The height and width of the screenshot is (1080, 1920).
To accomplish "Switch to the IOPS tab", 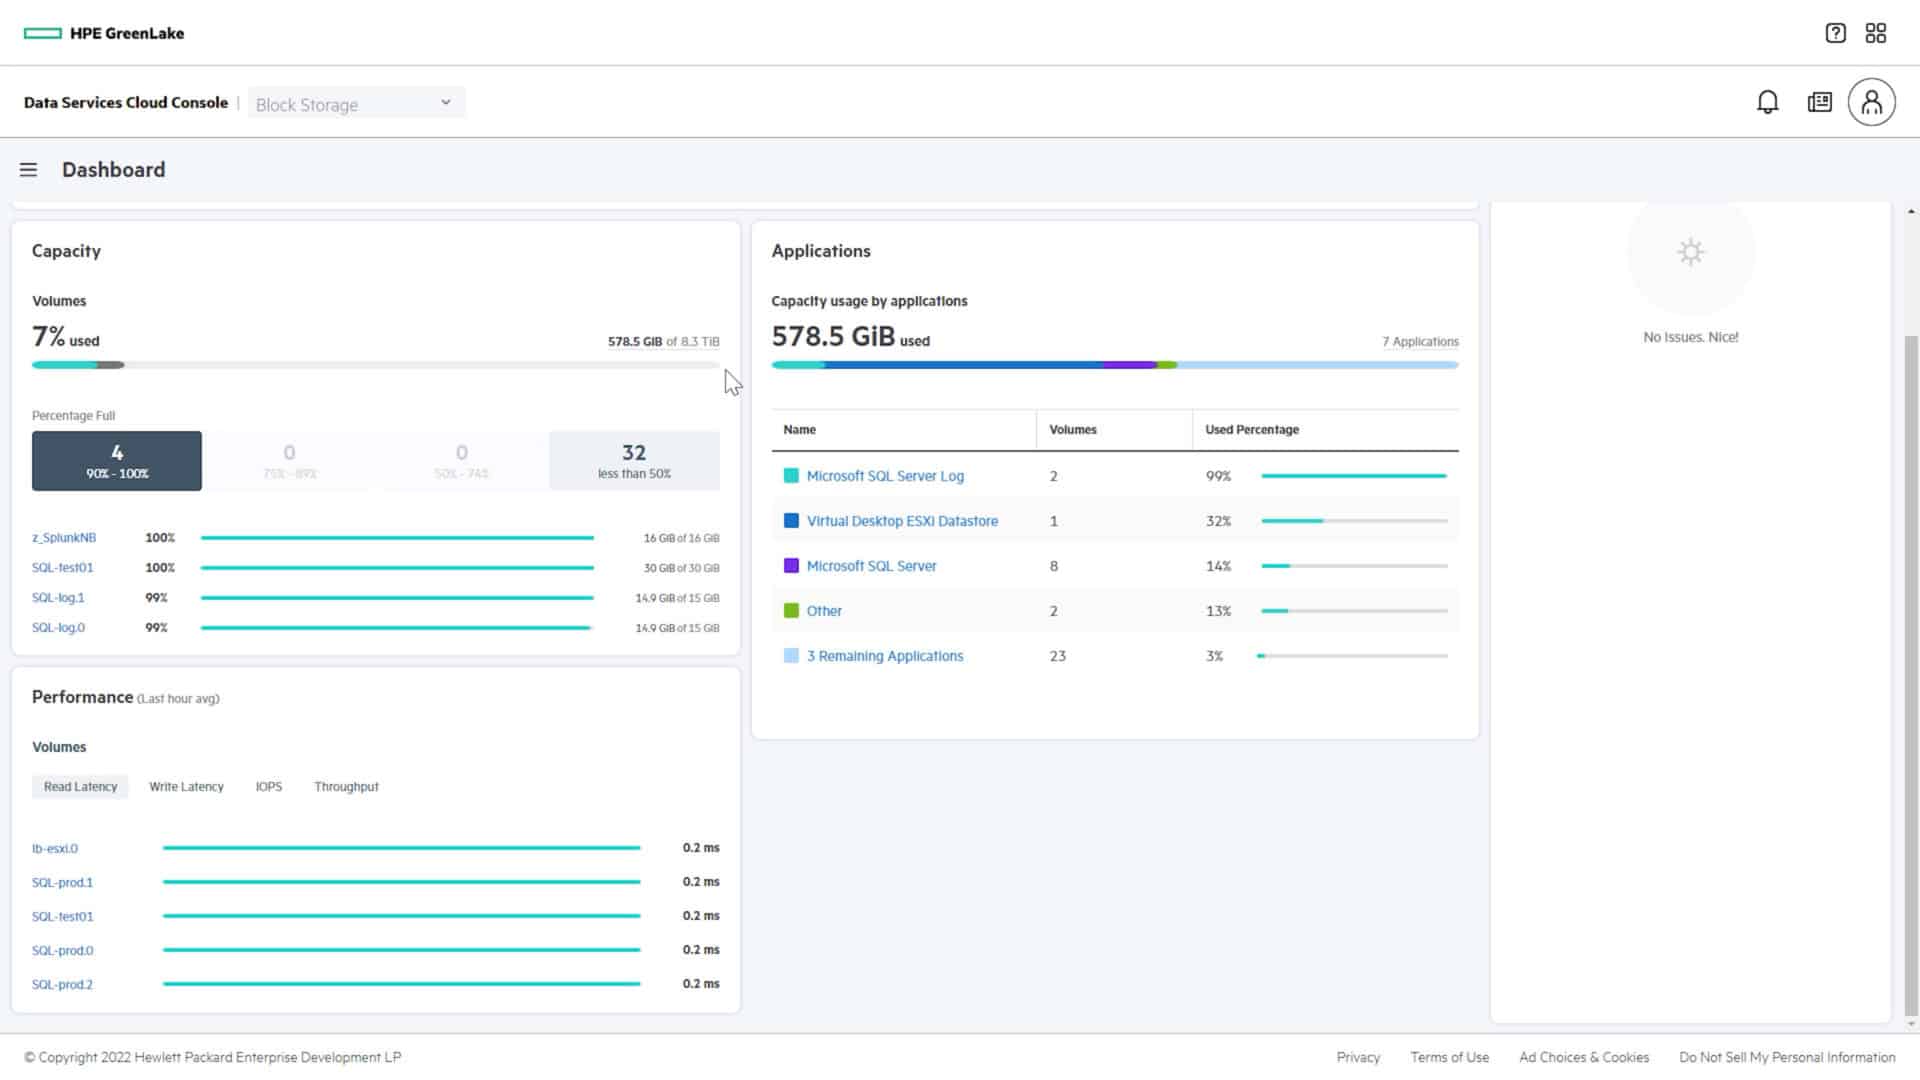I will [x=268, y=787].
